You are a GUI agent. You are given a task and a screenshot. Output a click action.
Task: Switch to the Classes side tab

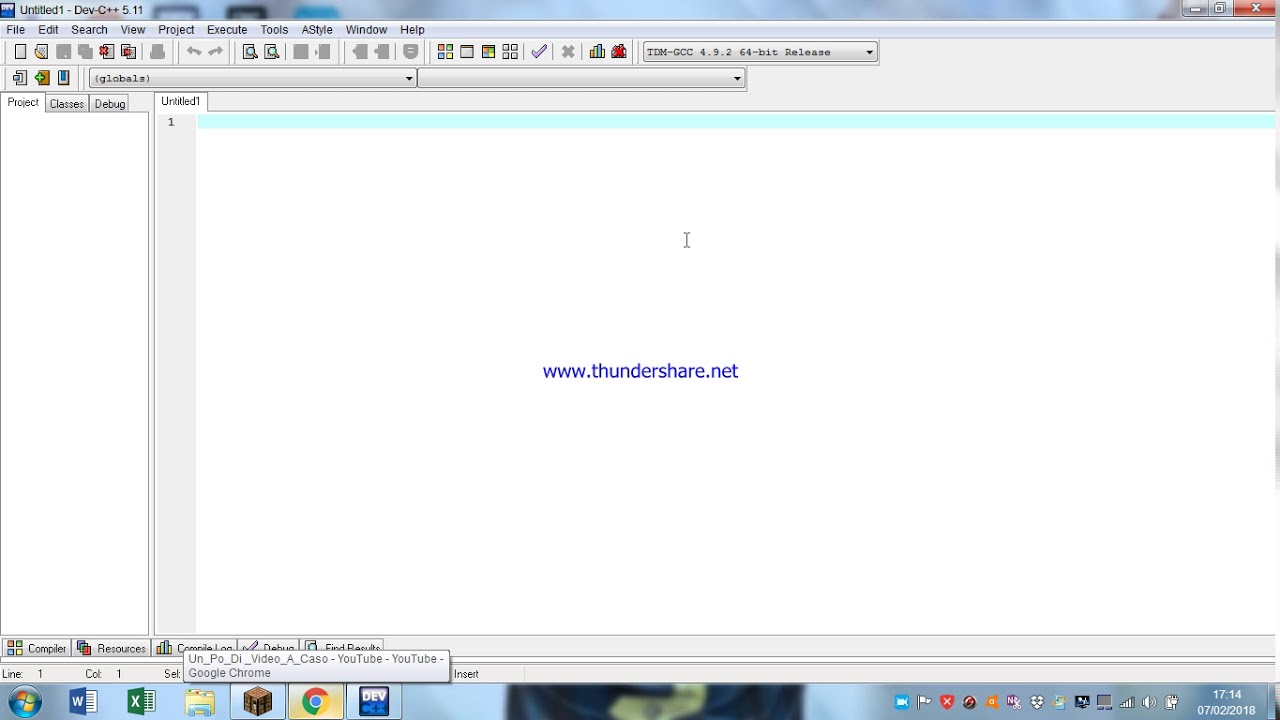coord(67,104)
